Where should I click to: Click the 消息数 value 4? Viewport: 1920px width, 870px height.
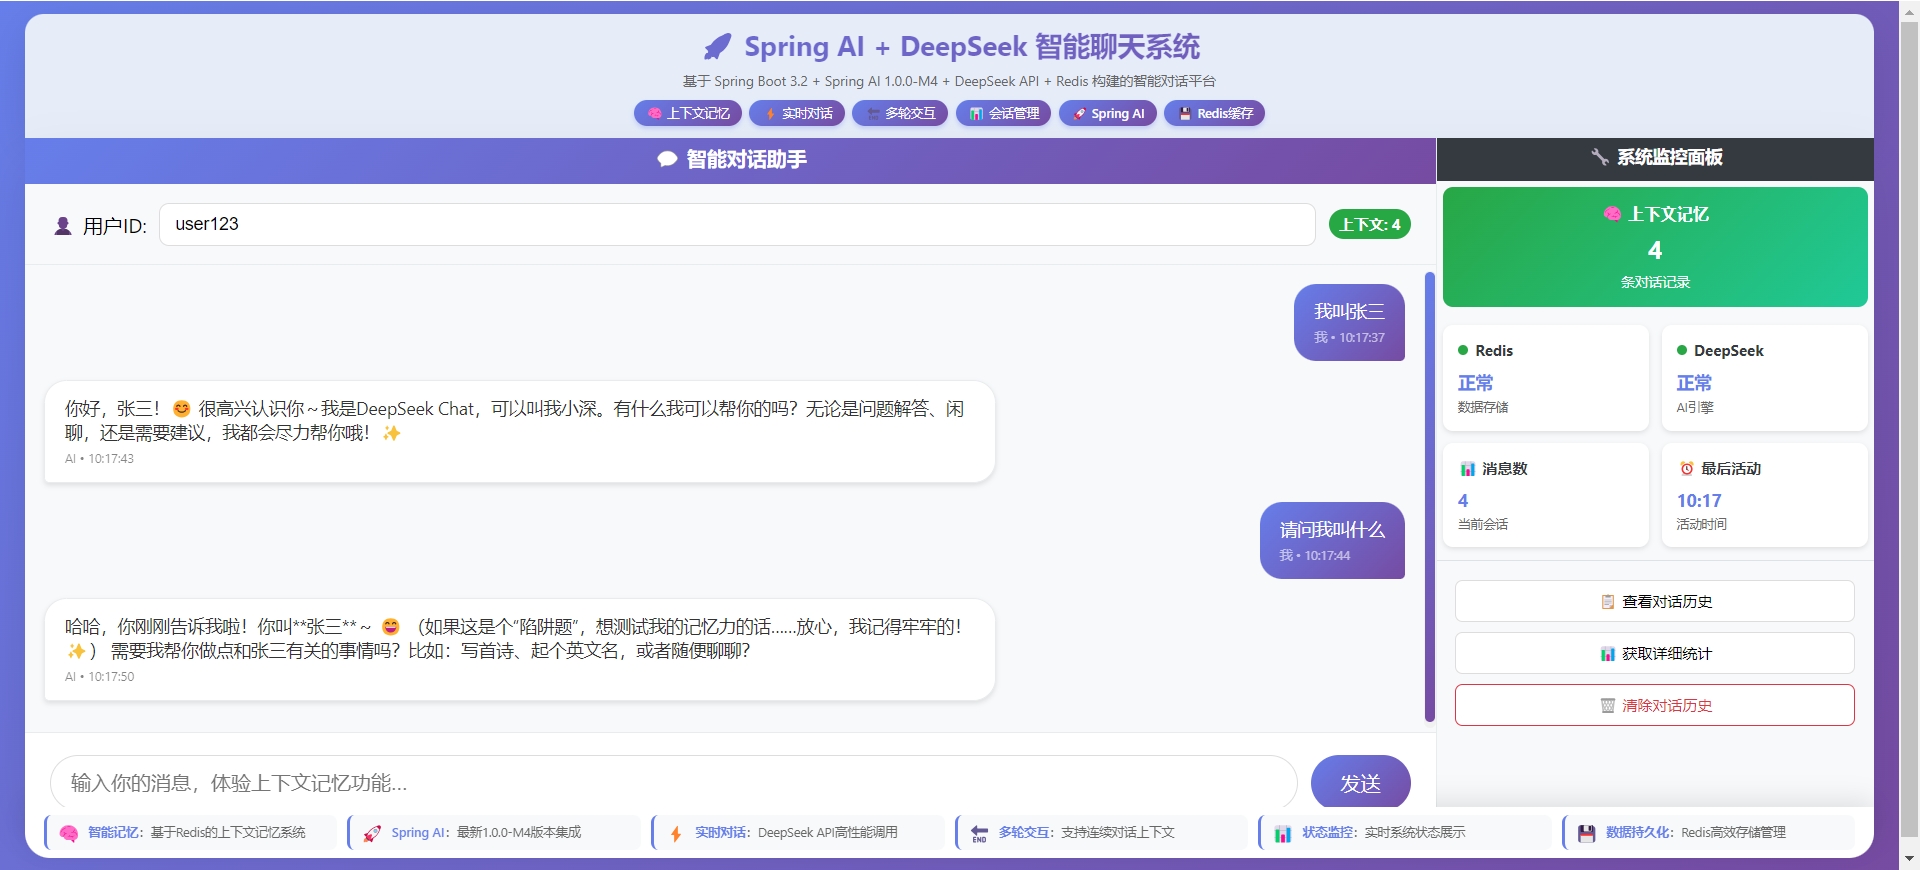point(1463,501)
